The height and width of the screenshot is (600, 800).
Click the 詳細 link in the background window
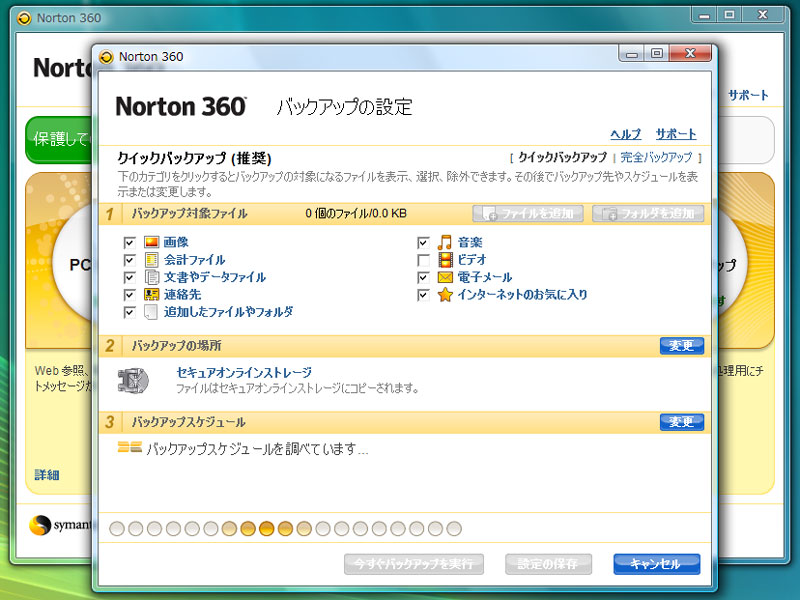point(47,475)
